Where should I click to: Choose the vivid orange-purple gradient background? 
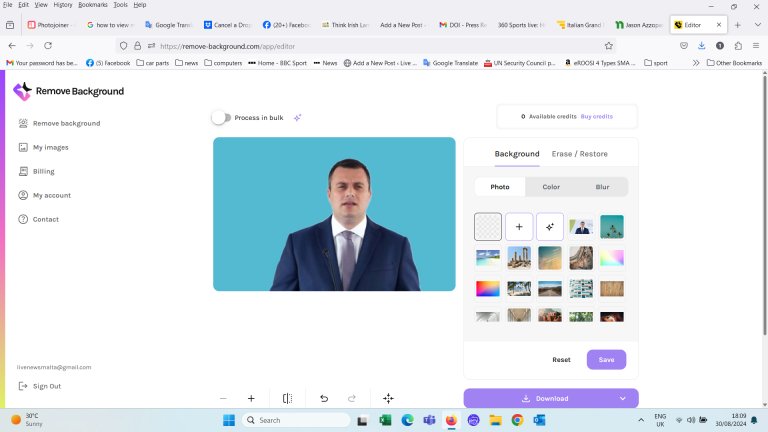pyautogui.click(x=488, y=288)
